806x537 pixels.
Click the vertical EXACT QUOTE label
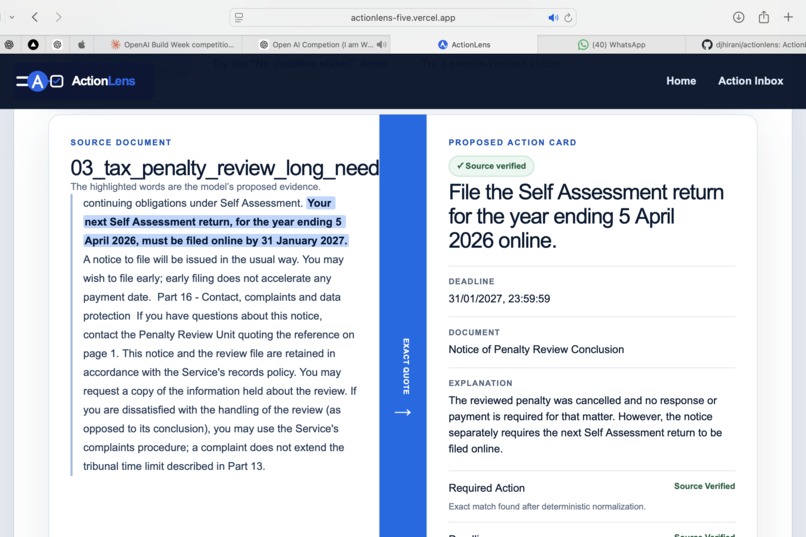click(x=406, y=366)
